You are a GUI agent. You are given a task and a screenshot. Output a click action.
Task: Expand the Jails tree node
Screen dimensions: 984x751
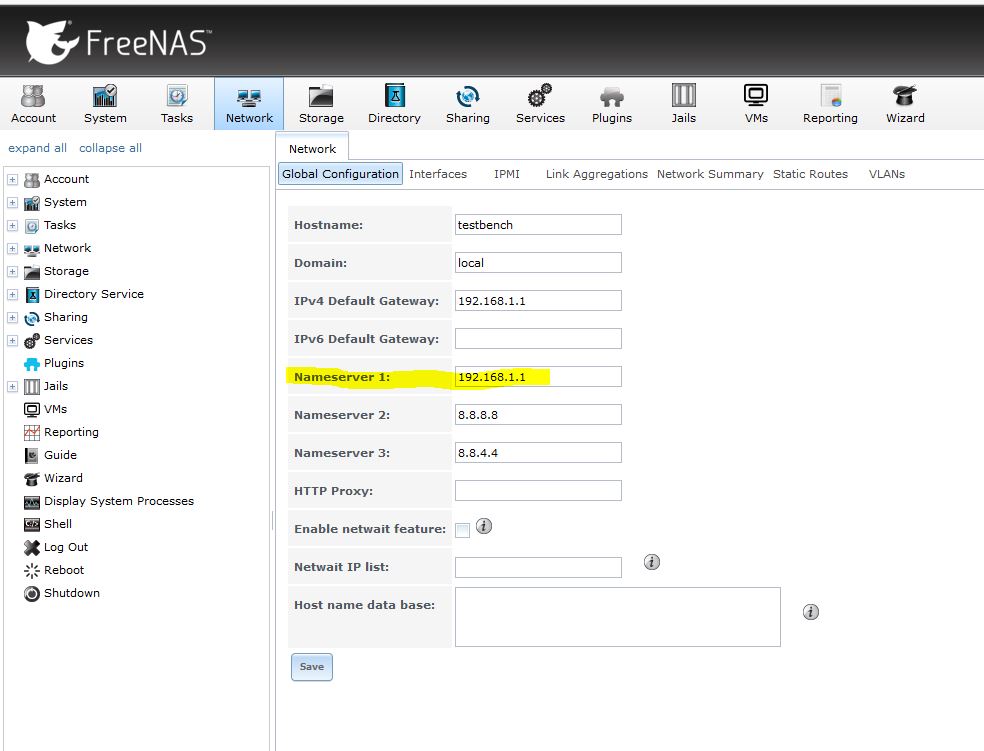[12, 386]
